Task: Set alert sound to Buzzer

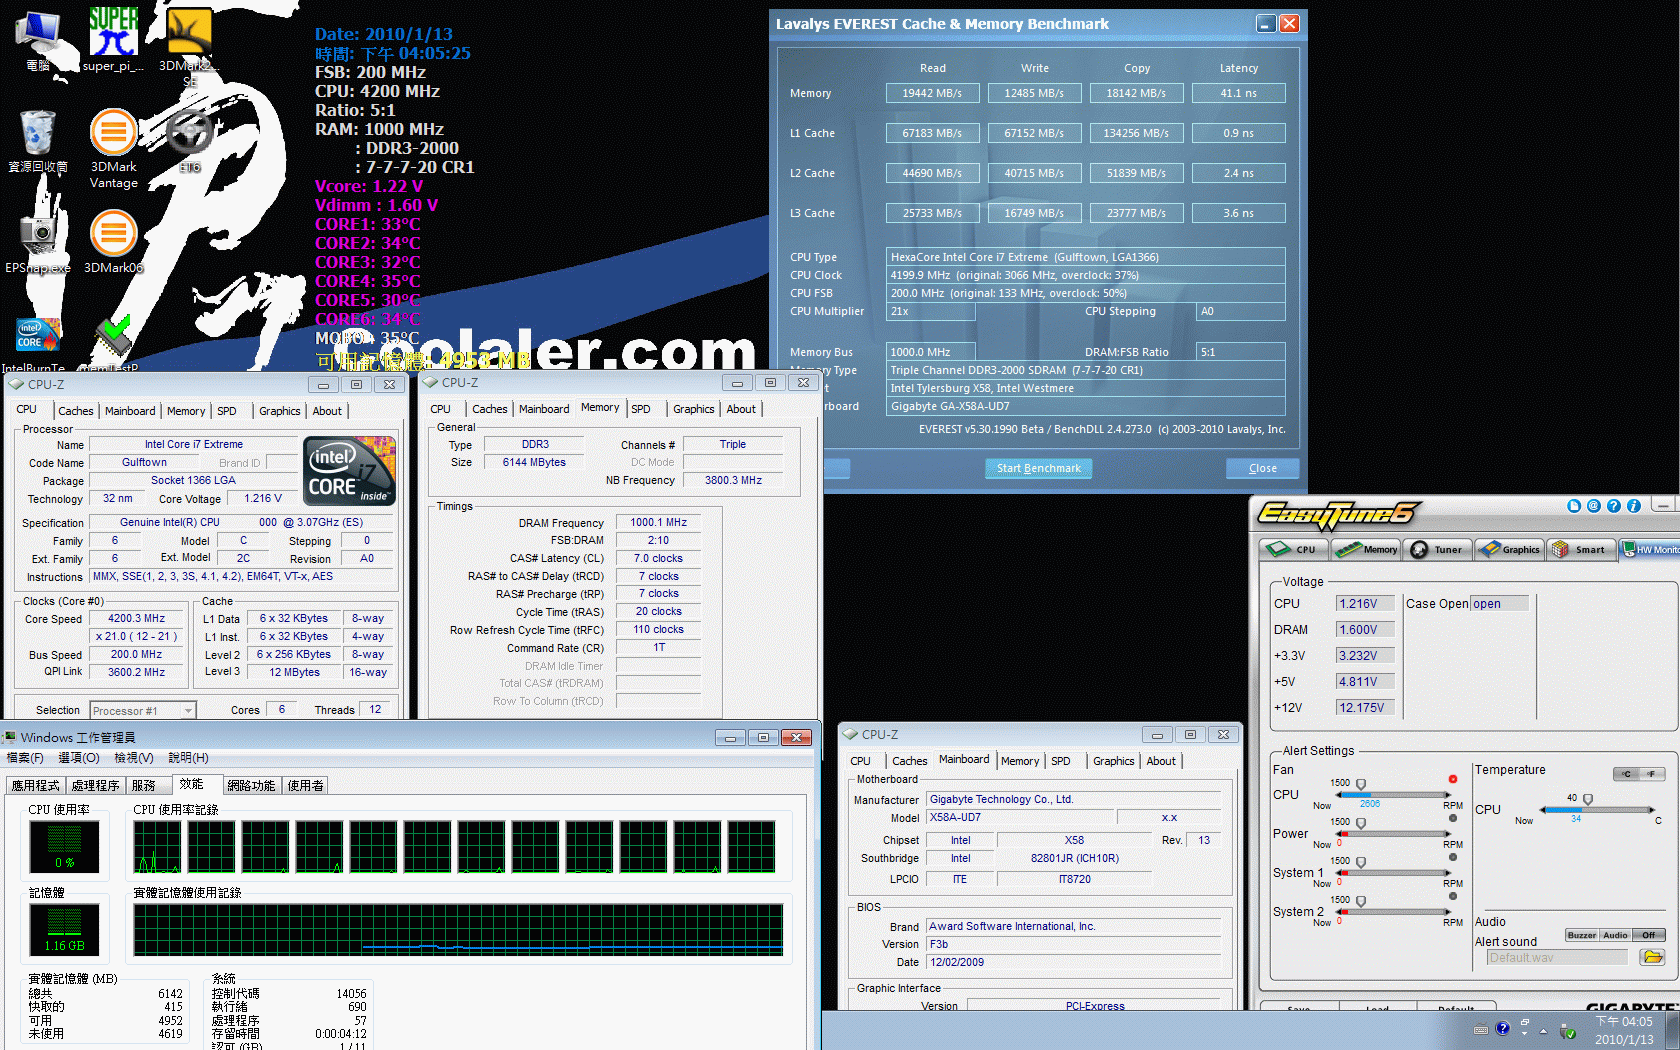Action: [x=1582, y=935]
